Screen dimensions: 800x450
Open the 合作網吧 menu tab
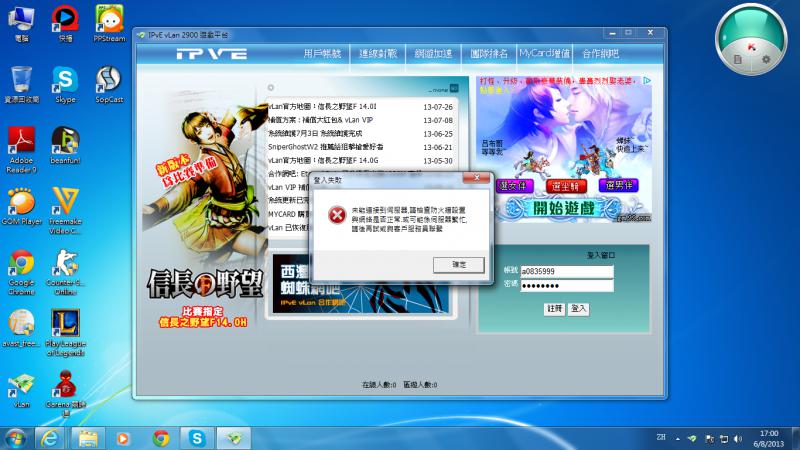(601, 54)
